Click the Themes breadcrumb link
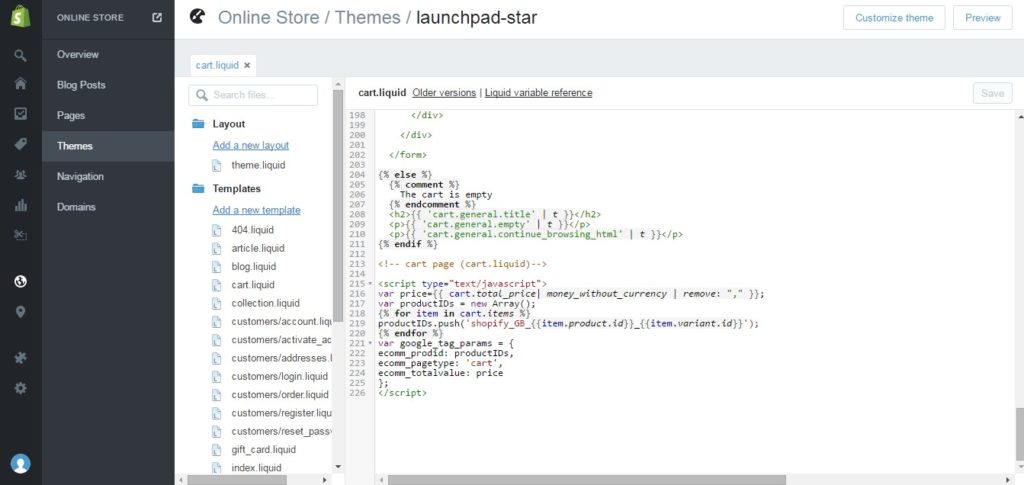The height and width of the screenshot is (485, 1024). (367, 18)
